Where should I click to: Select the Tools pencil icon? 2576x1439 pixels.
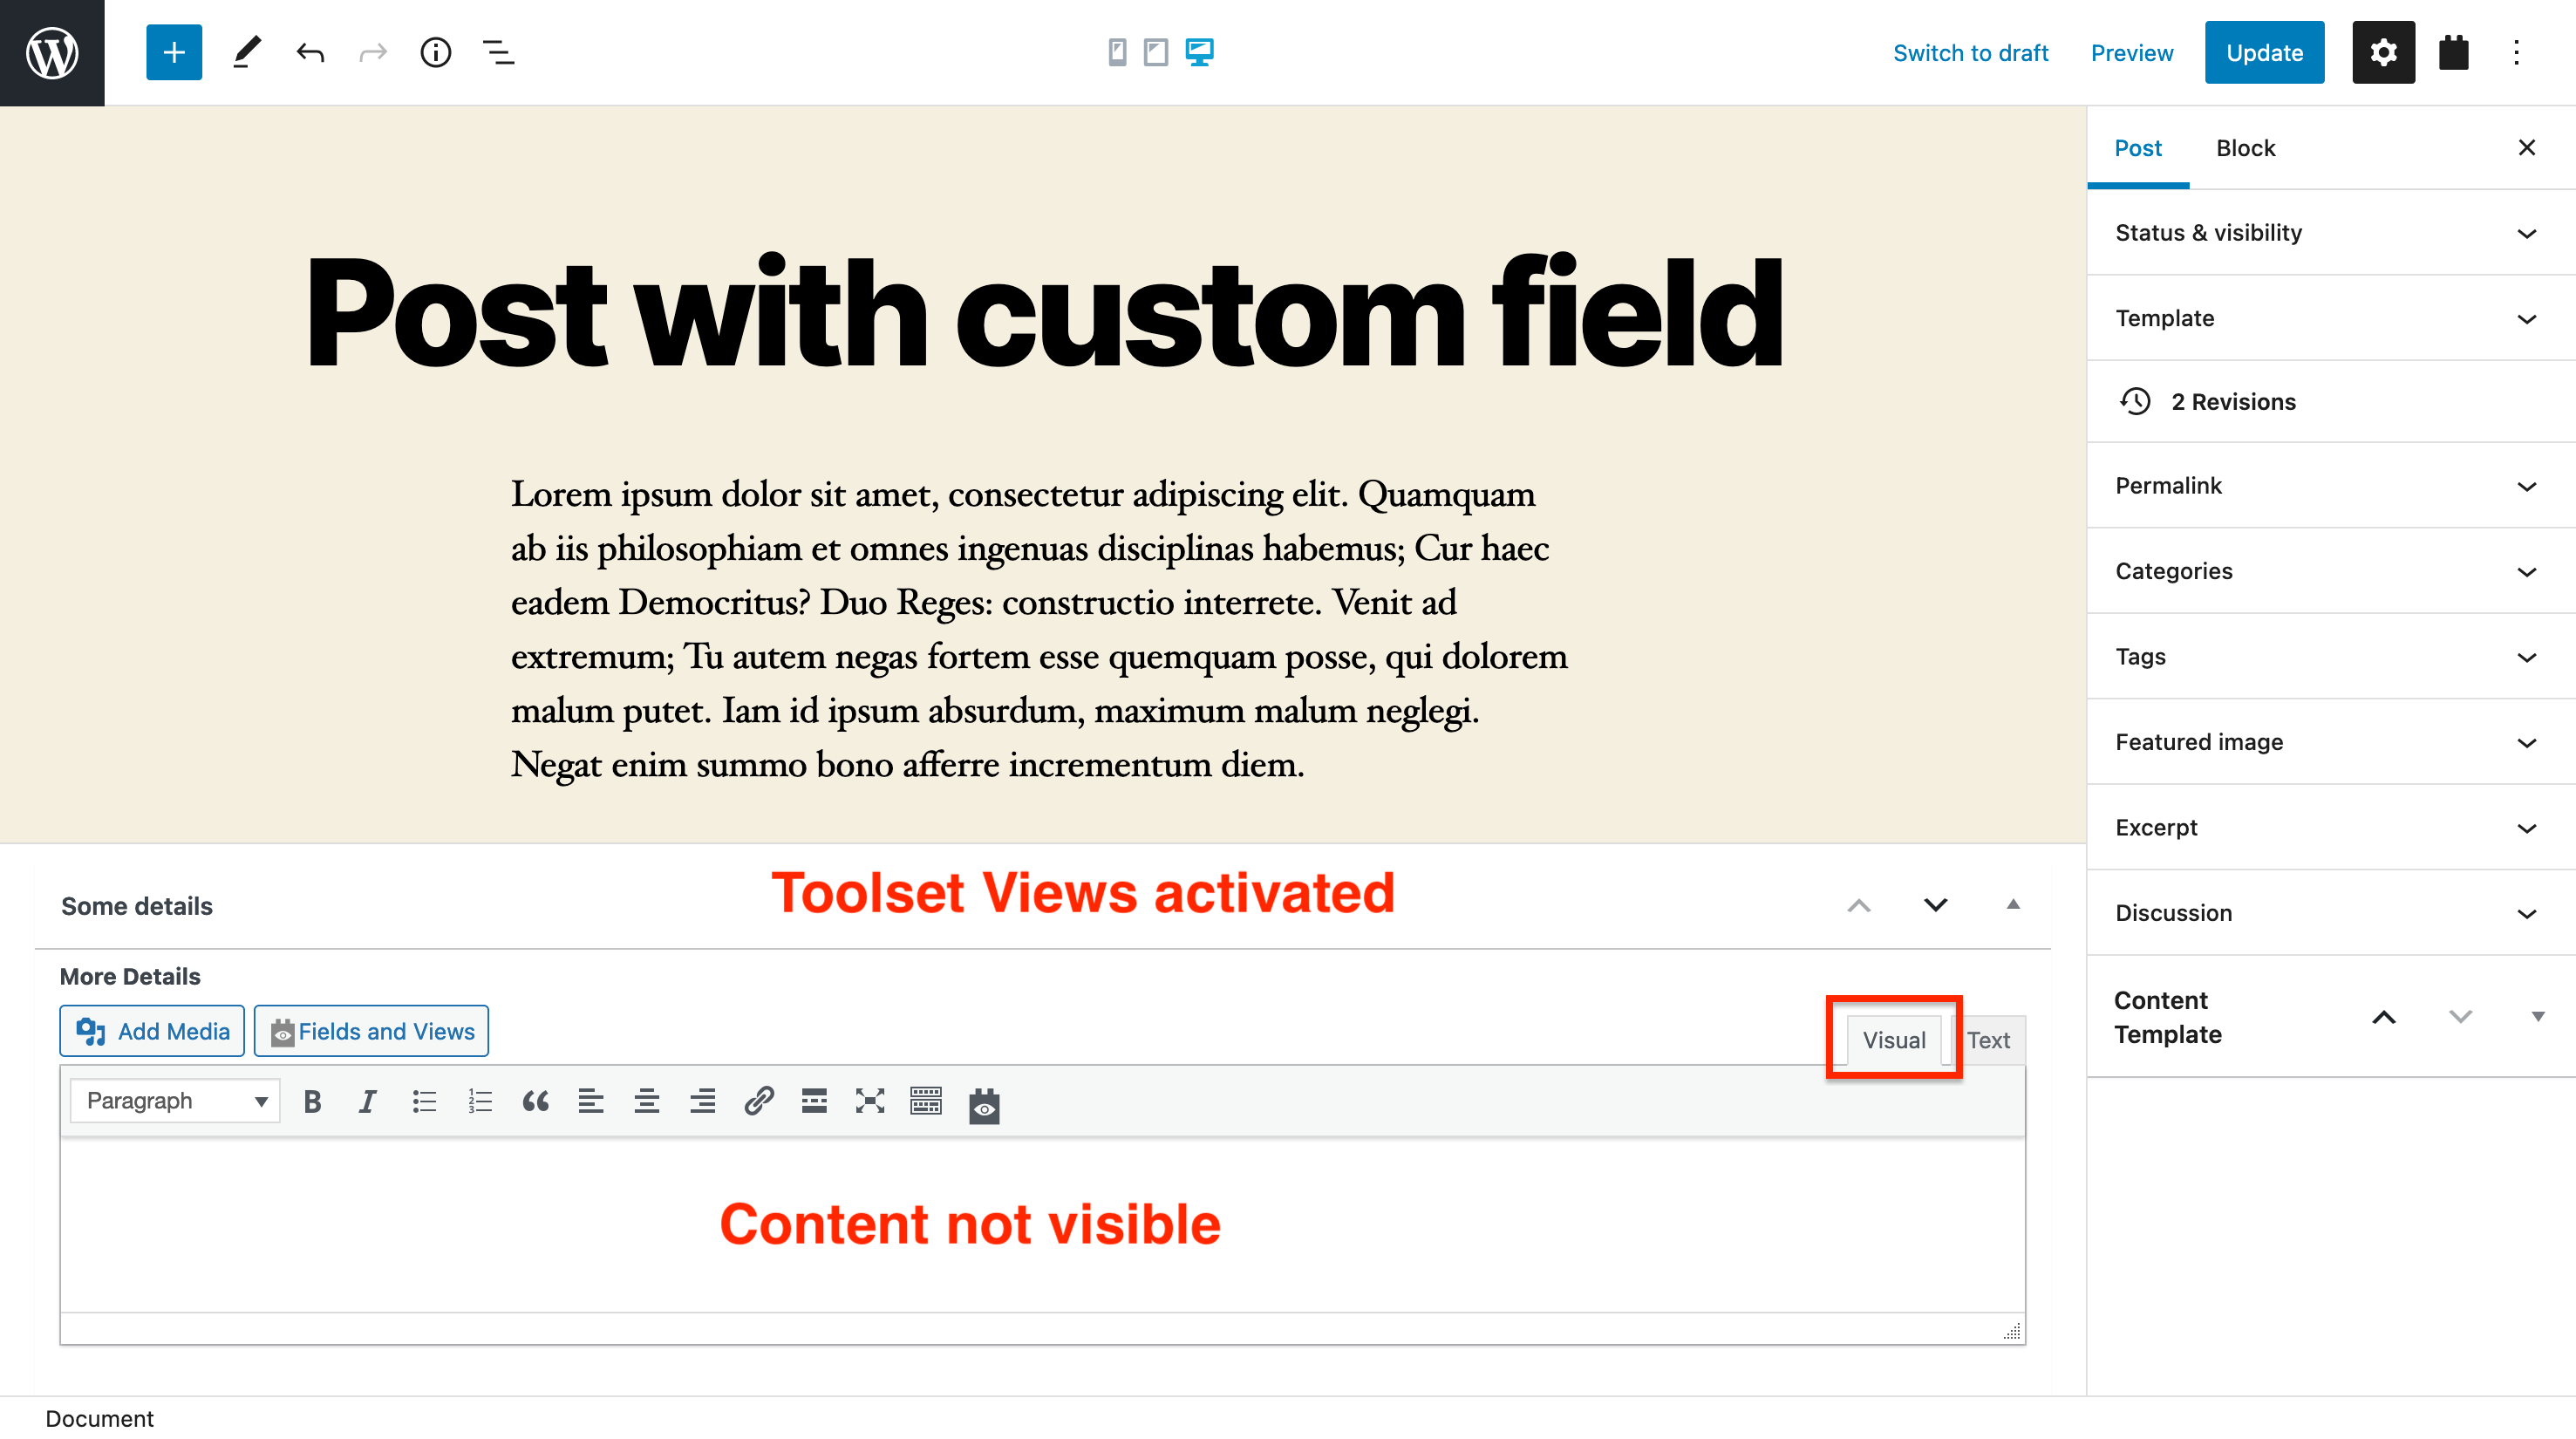[247, 52]
